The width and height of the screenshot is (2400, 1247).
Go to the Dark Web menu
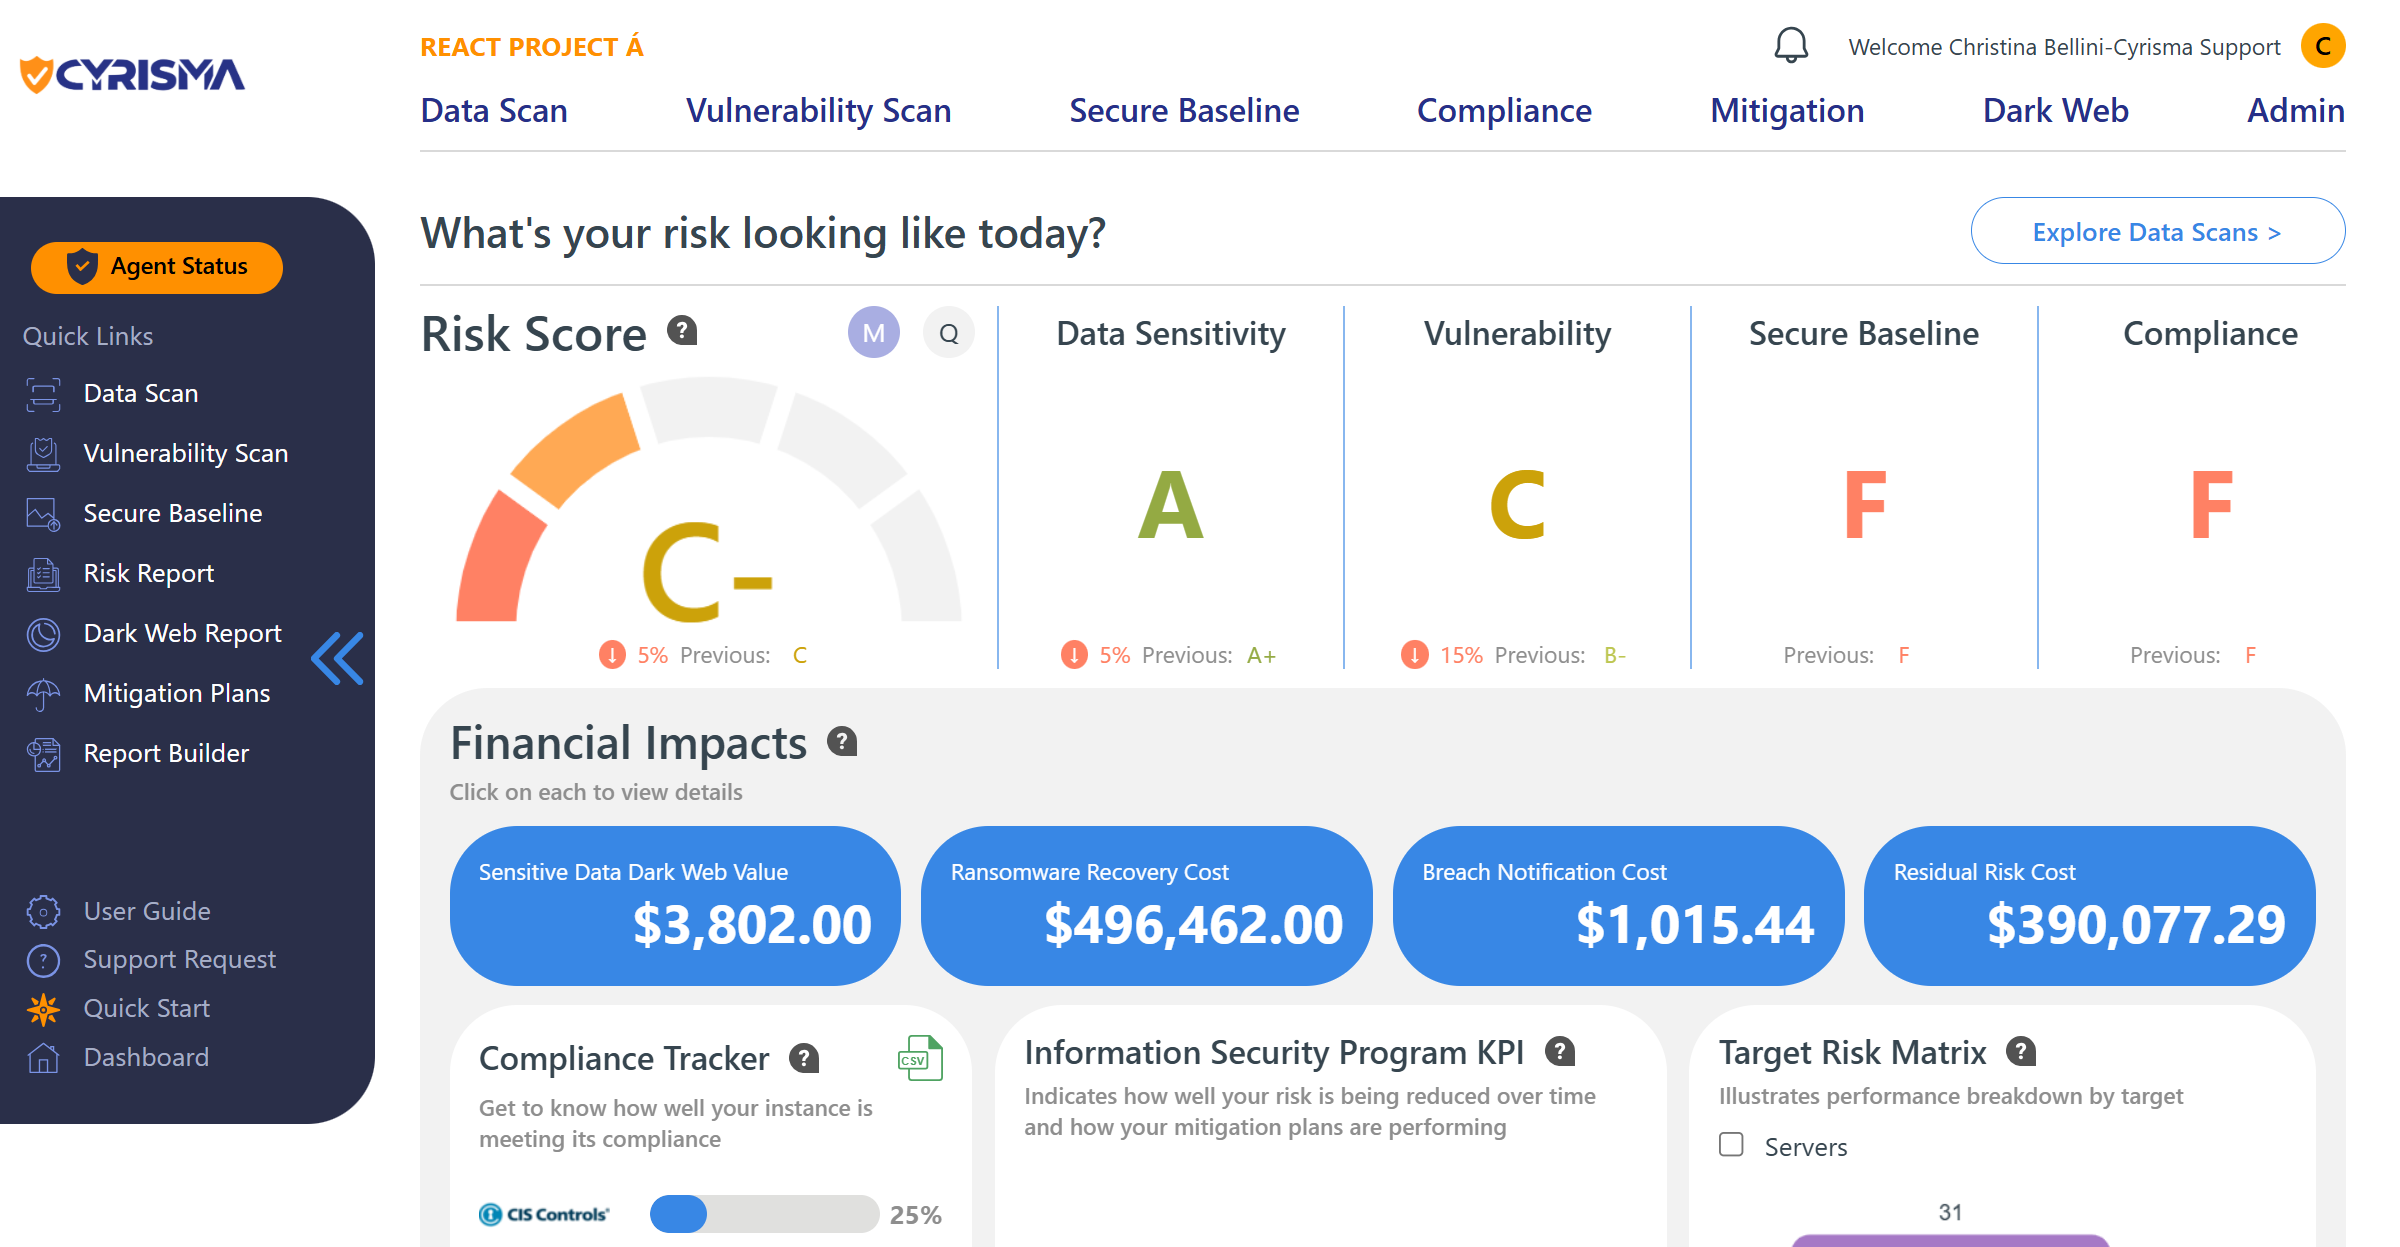[x=2055, y=110]
